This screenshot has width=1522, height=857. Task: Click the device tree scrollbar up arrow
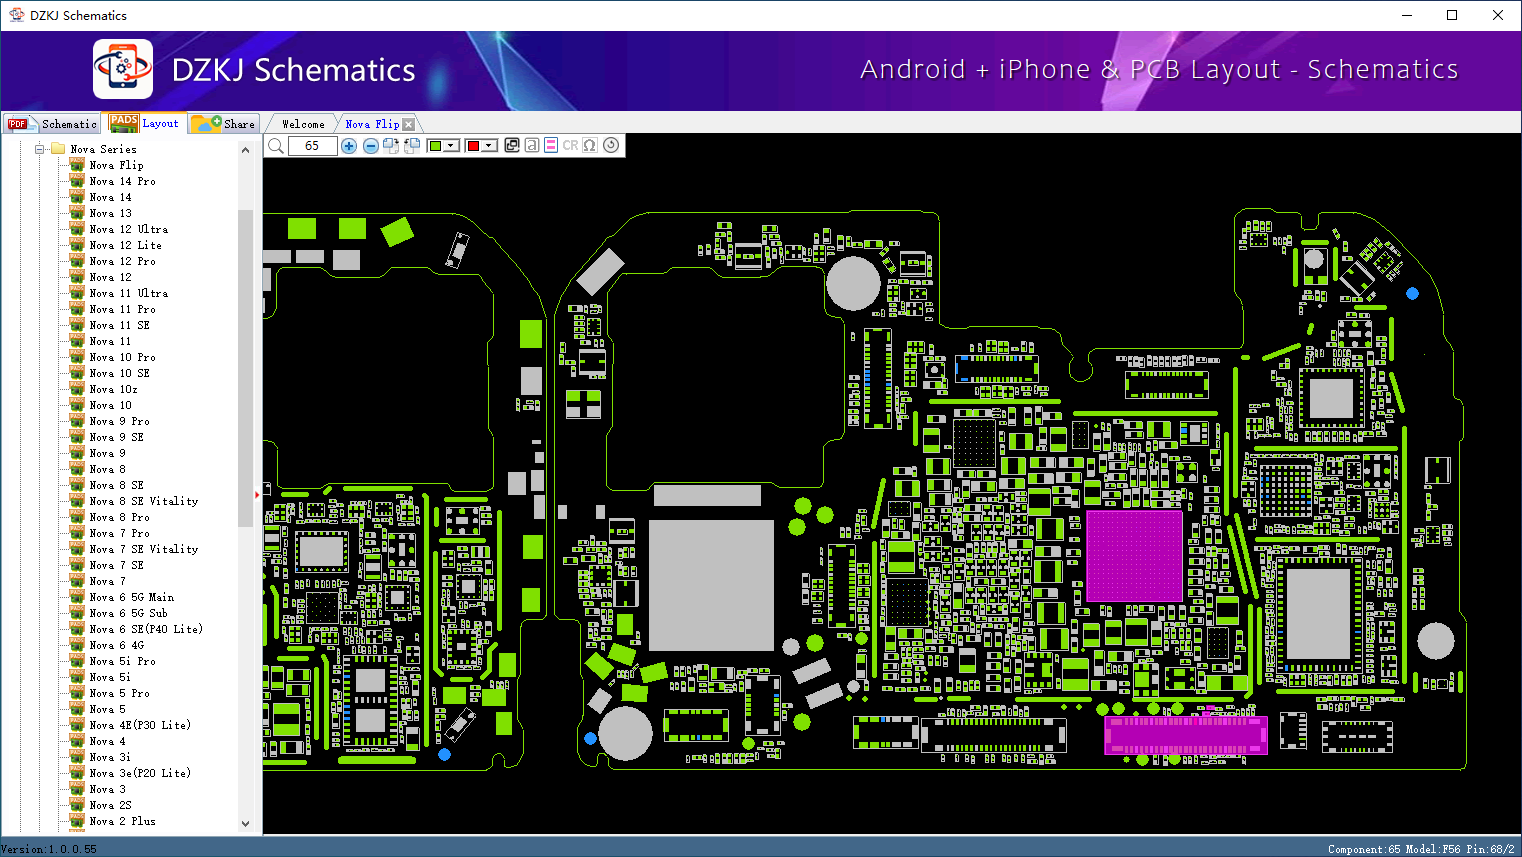[245, 150]
